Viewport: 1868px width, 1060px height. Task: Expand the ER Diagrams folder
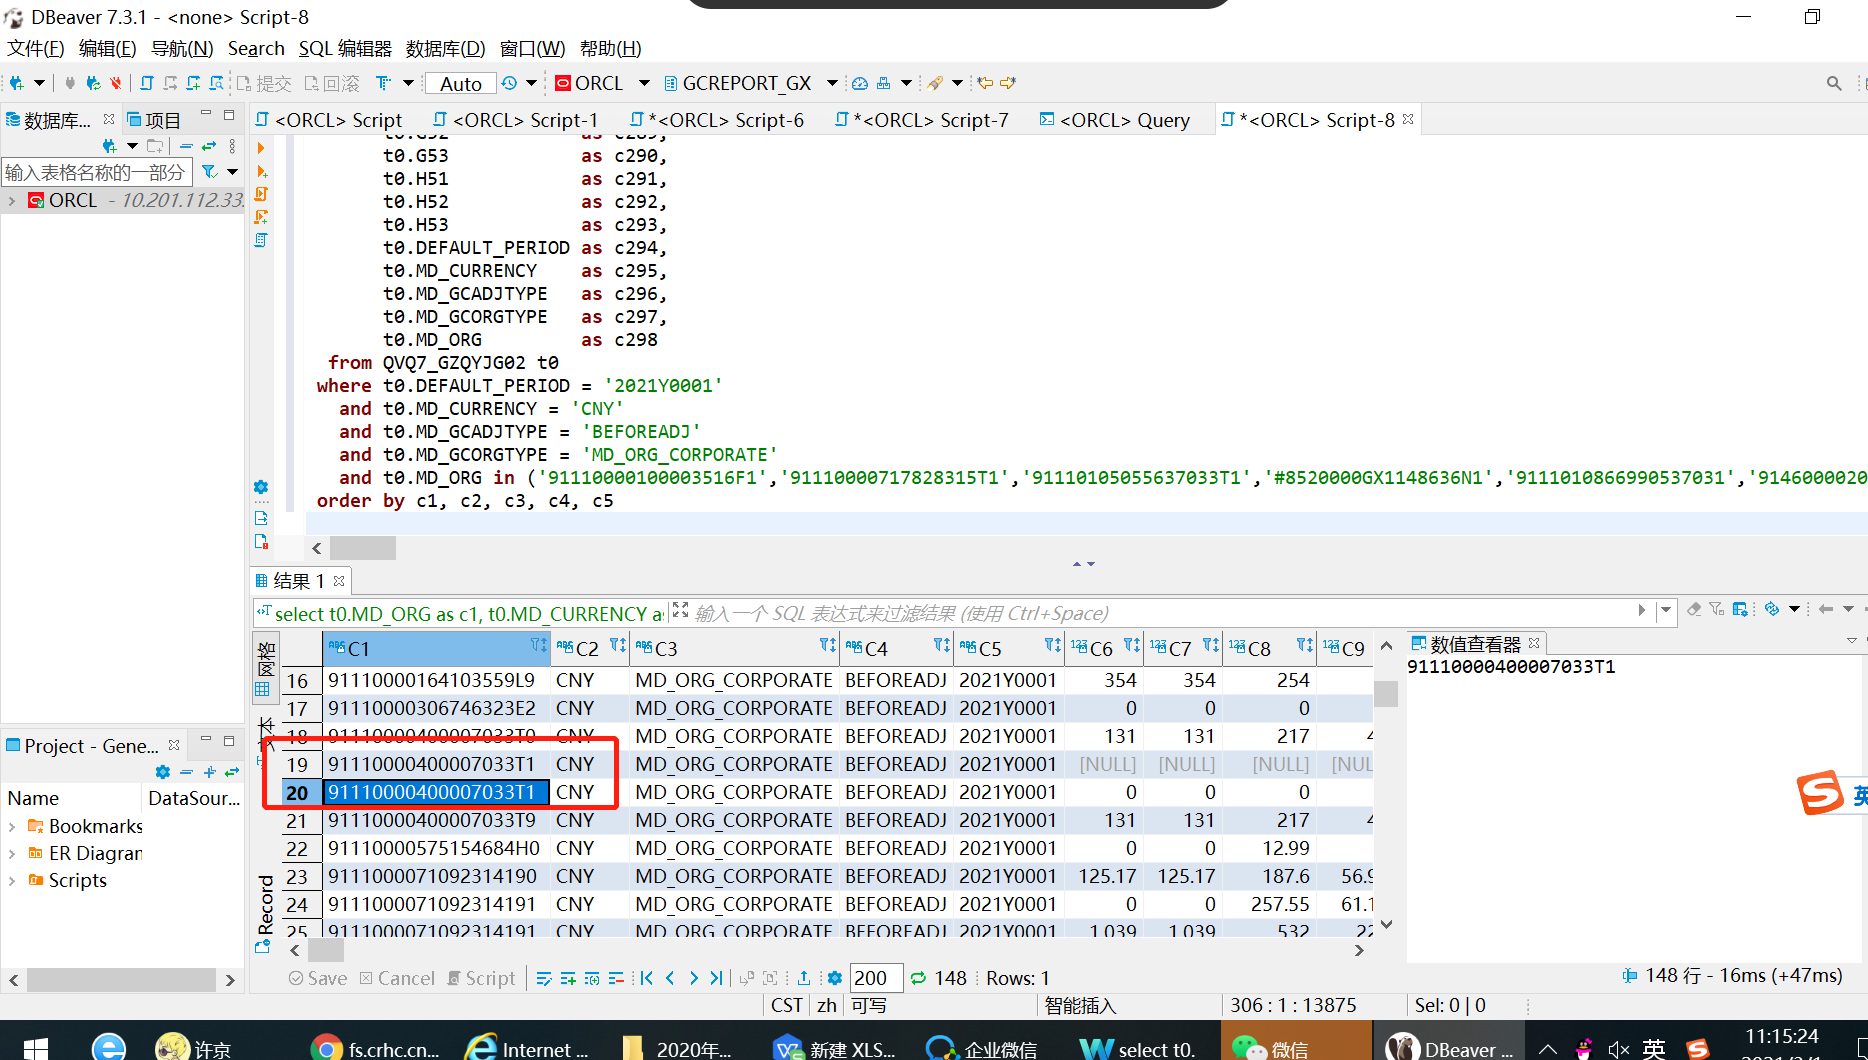pos(11,853)
